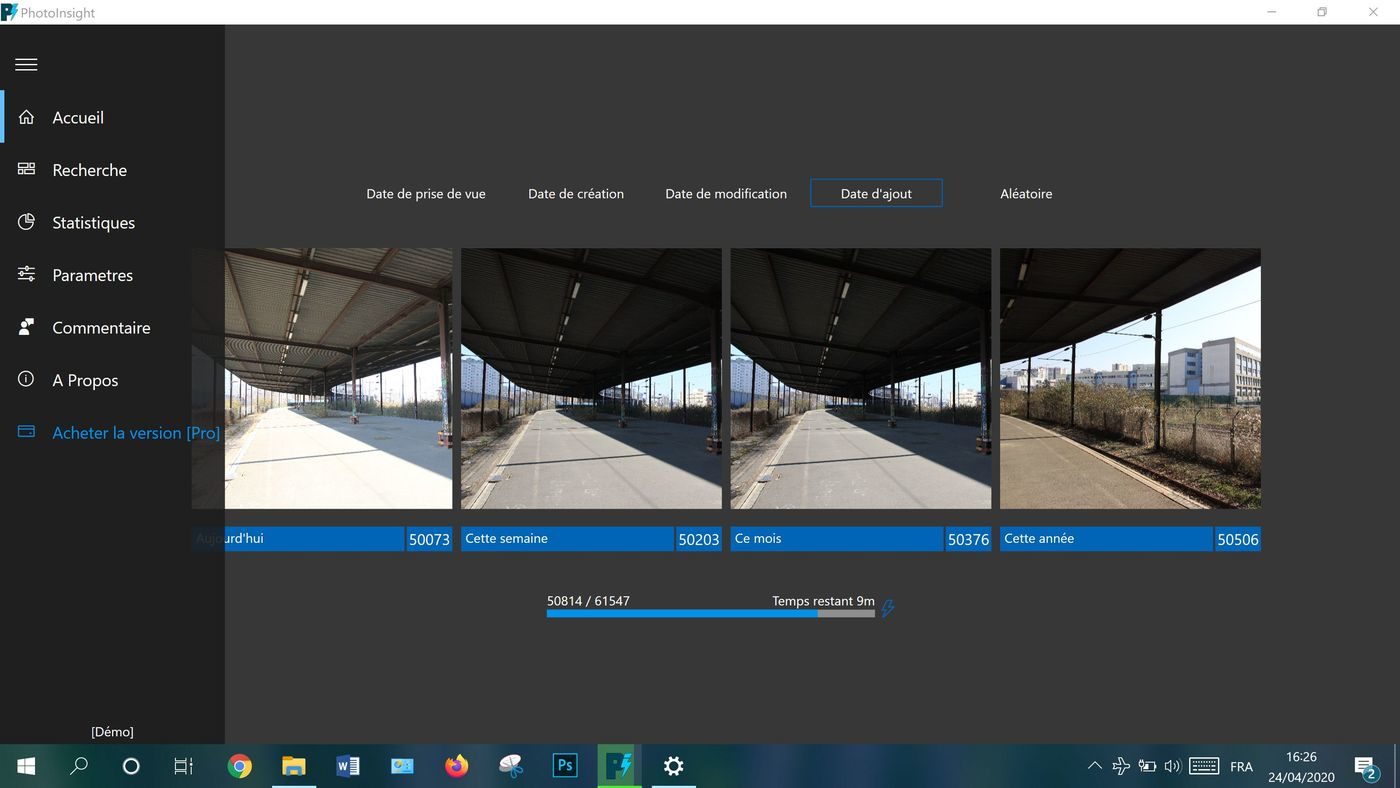Open the Accueil home icon in sidebar

click(26, 117)
